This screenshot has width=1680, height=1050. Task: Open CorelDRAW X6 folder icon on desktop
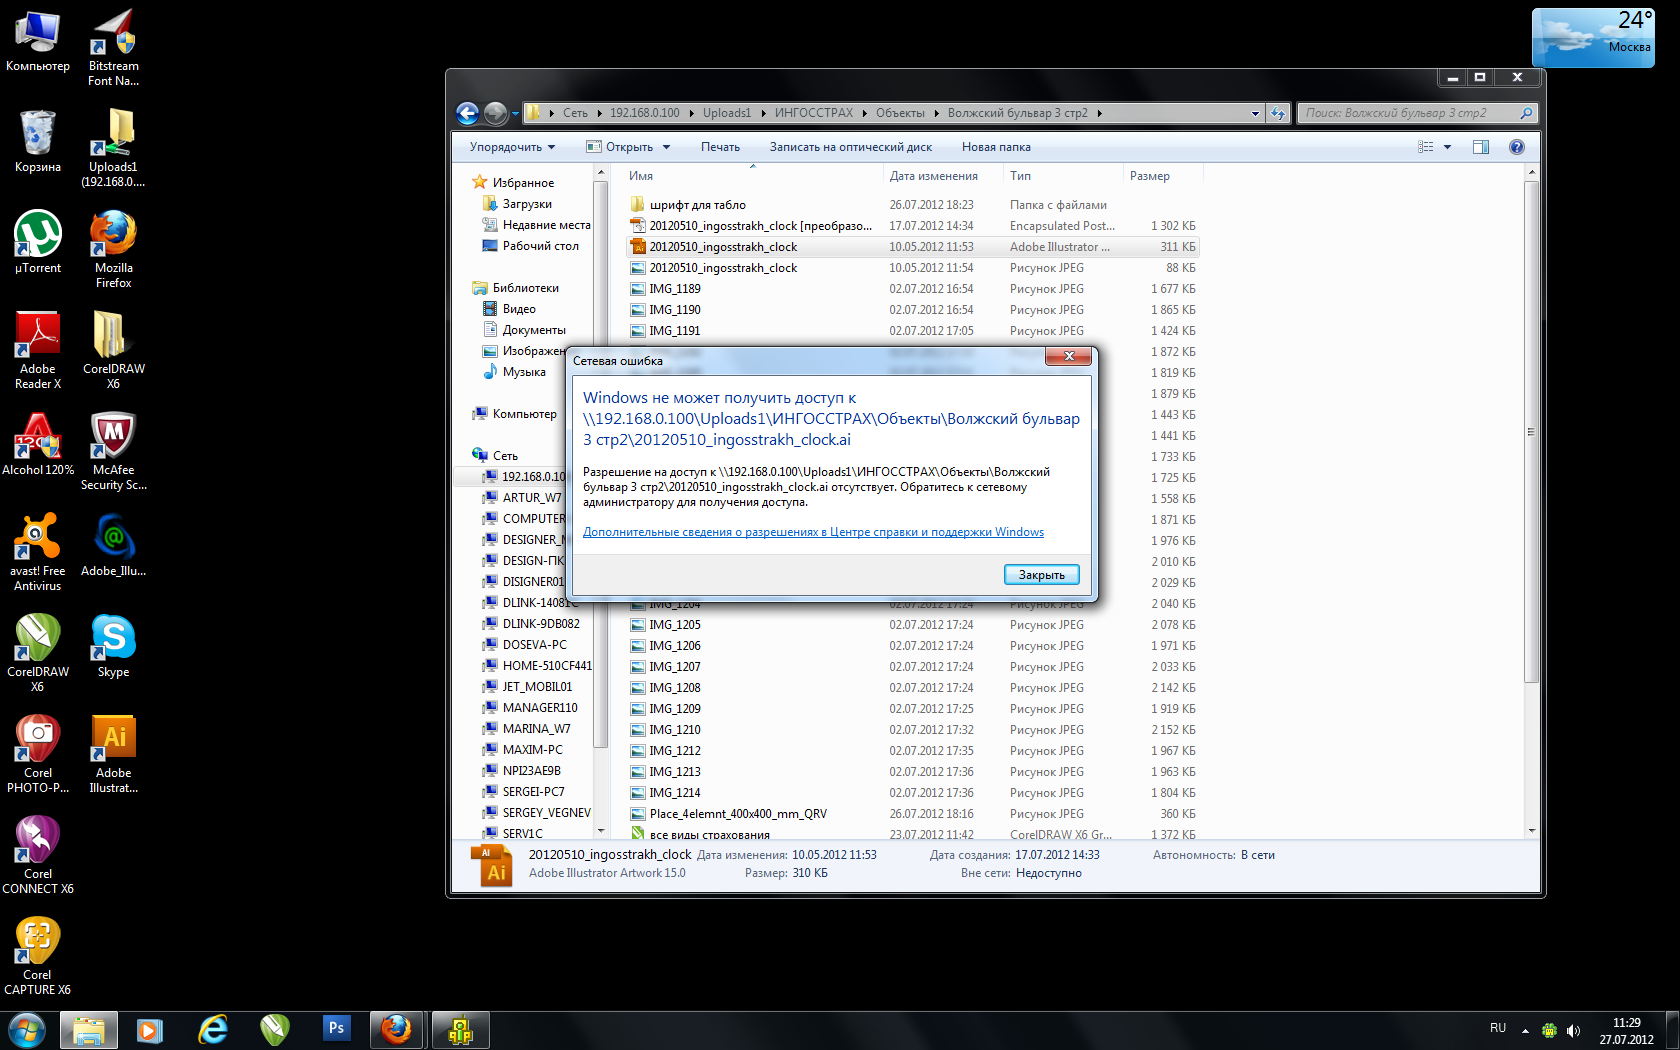point(113,350)
